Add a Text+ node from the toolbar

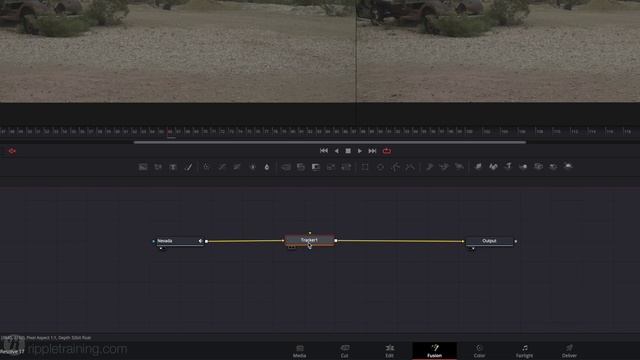point(173,167)
